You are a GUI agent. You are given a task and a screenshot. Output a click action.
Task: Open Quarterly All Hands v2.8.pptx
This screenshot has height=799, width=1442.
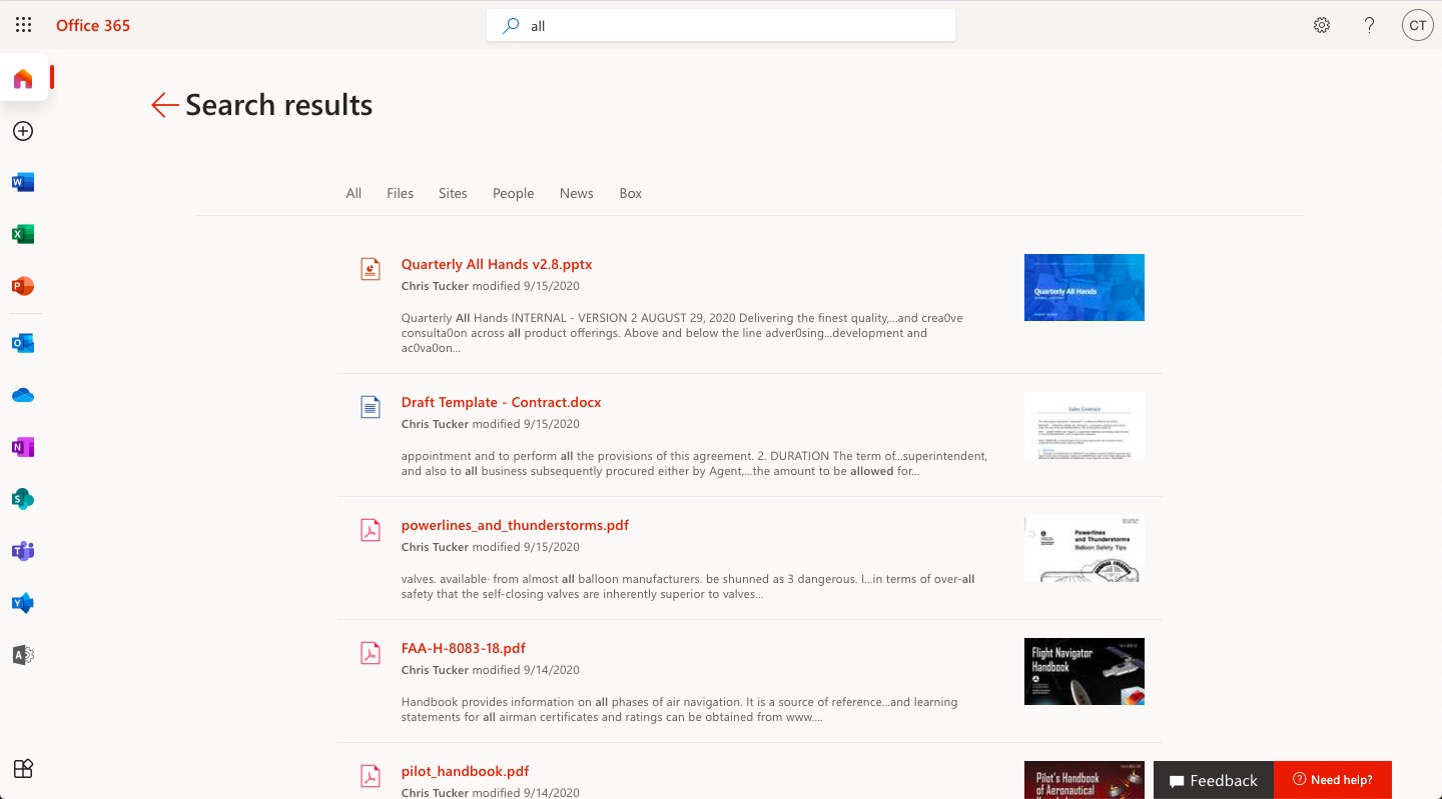[496, 264]
